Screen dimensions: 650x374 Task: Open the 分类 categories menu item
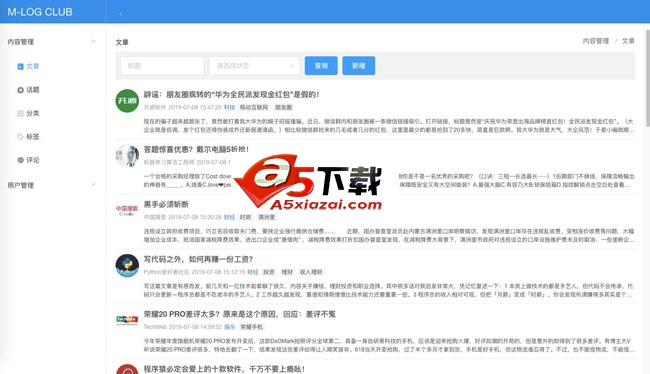(28, 113)
